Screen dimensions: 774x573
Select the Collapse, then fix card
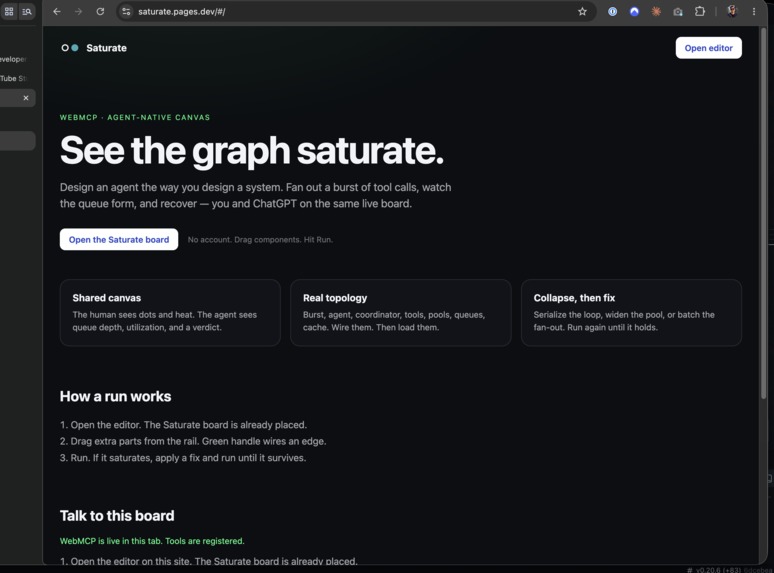click(631, 313)
